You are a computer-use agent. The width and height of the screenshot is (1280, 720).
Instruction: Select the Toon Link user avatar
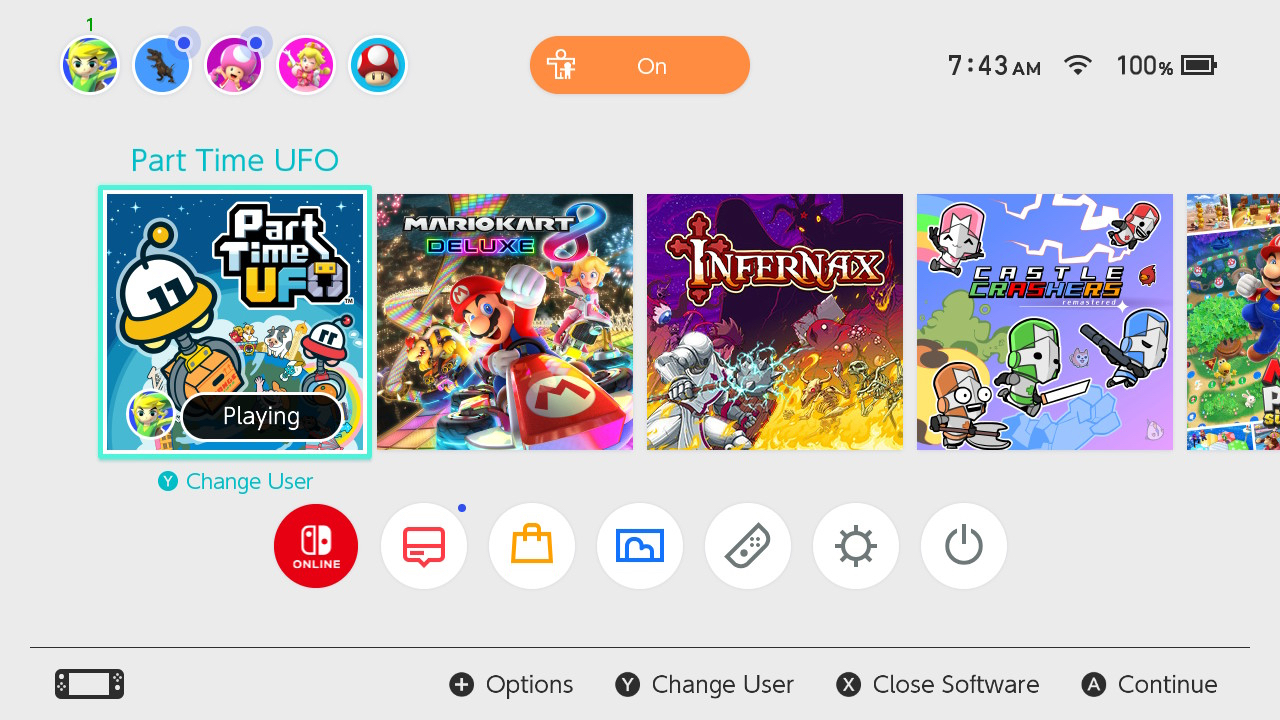[x=90, y=66]
